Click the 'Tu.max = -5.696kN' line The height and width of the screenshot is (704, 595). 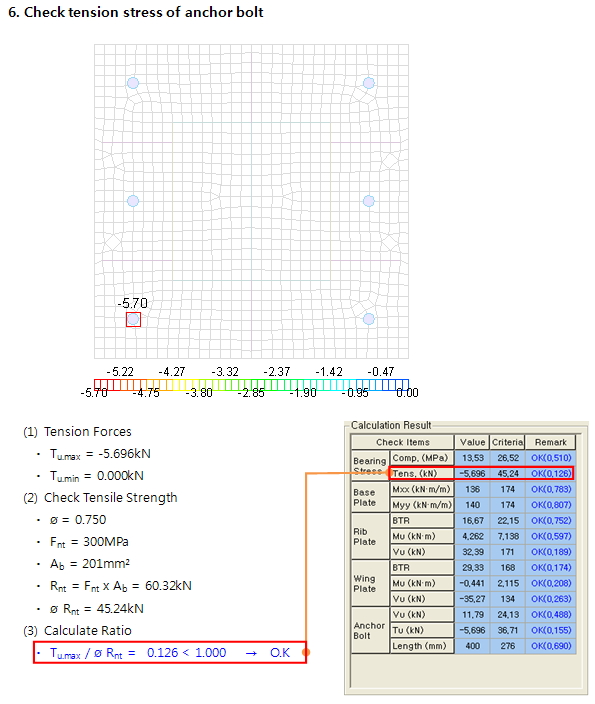[x=100, y=454]
